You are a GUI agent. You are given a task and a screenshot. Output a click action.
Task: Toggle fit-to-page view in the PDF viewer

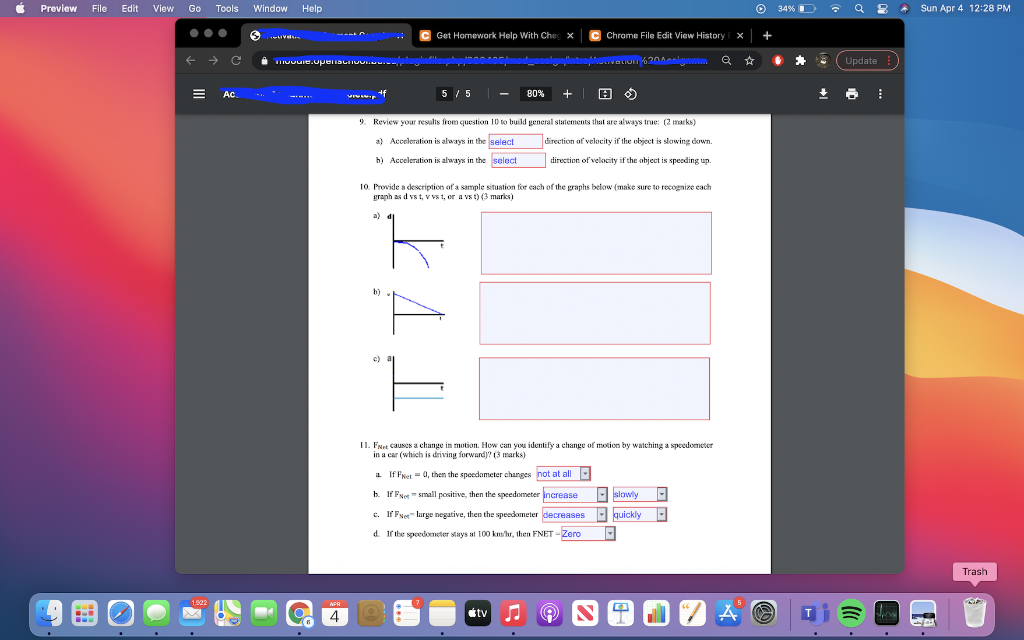point(605,94)
